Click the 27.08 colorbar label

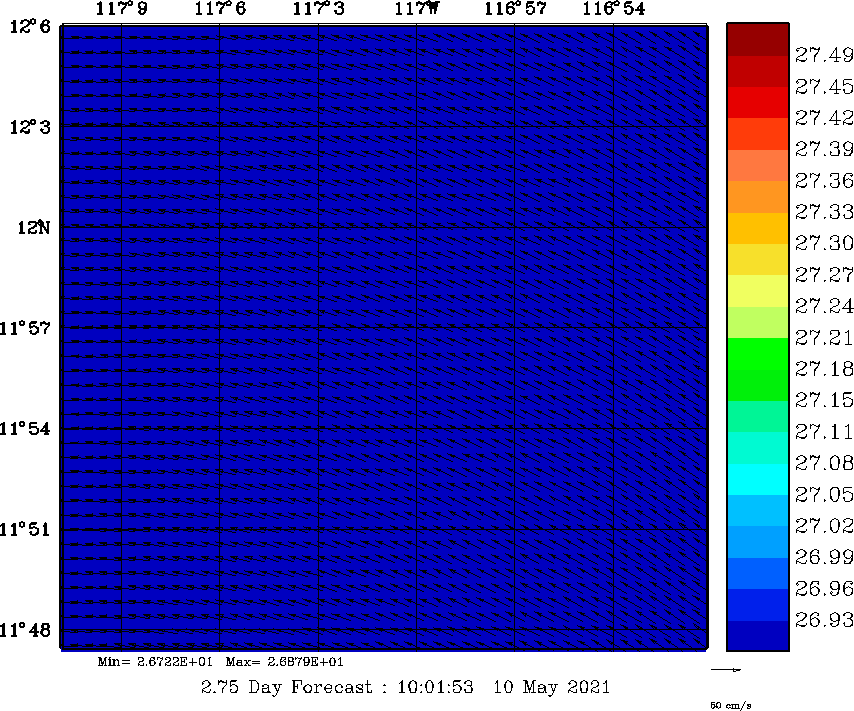coord(824,463)
